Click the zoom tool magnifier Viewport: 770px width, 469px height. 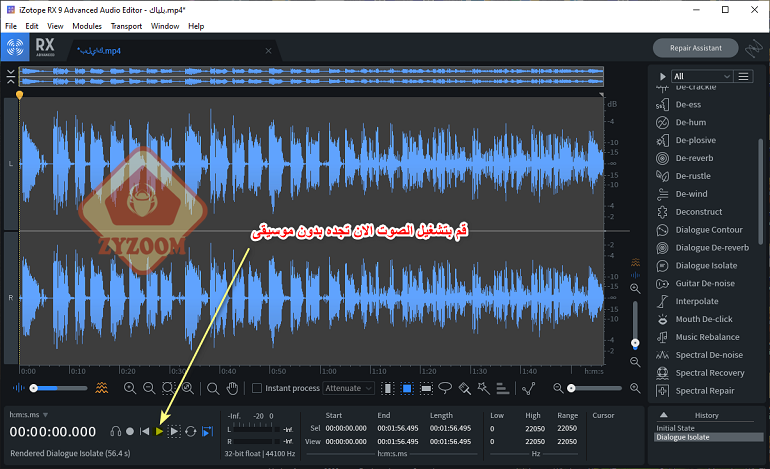pos(213,388)
